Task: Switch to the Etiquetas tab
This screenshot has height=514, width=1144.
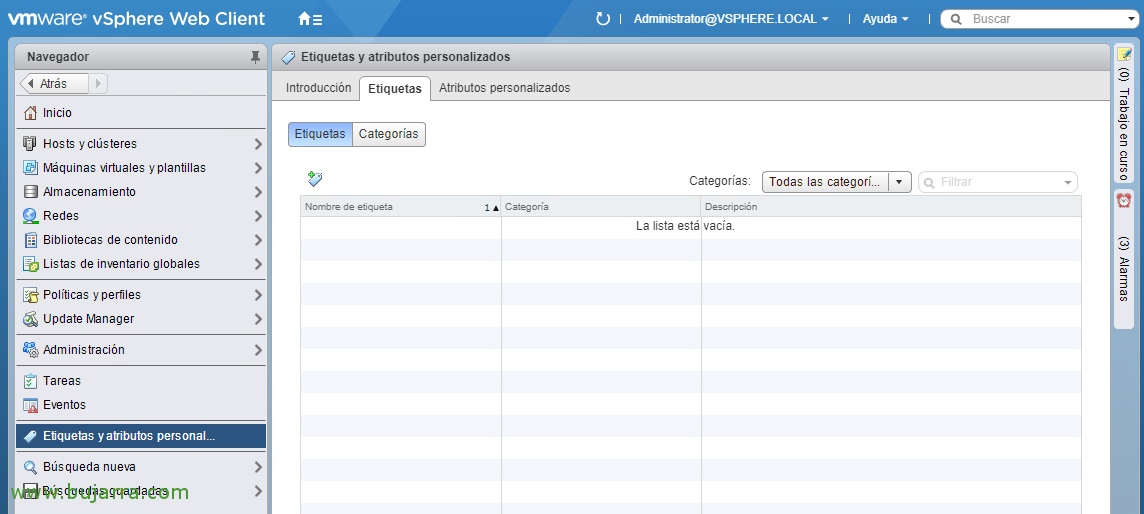Action: pos(395,88)
